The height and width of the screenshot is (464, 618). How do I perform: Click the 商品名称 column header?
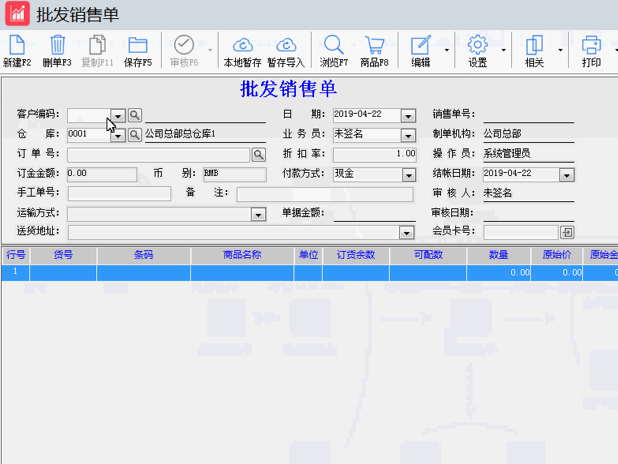pos(242,255)
